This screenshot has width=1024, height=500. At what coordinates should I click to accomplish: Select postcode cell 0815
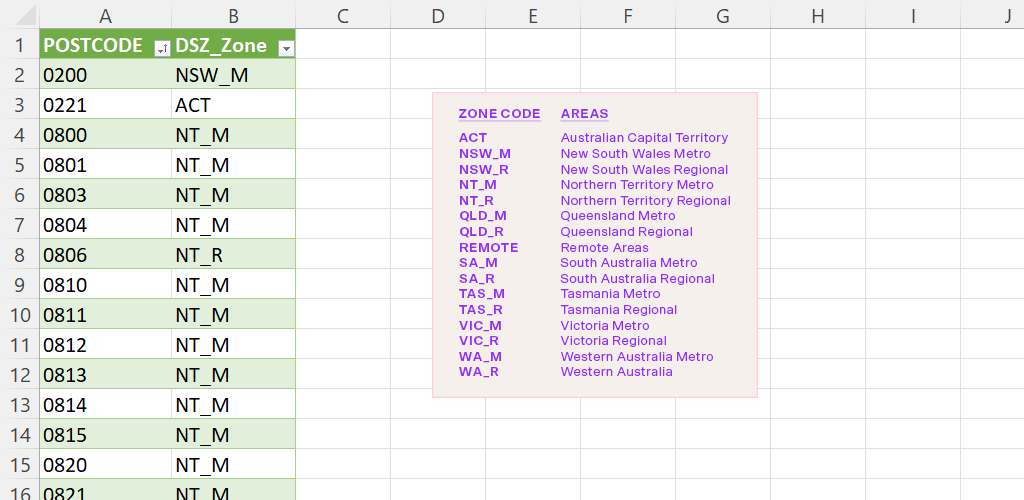(105, 435)
